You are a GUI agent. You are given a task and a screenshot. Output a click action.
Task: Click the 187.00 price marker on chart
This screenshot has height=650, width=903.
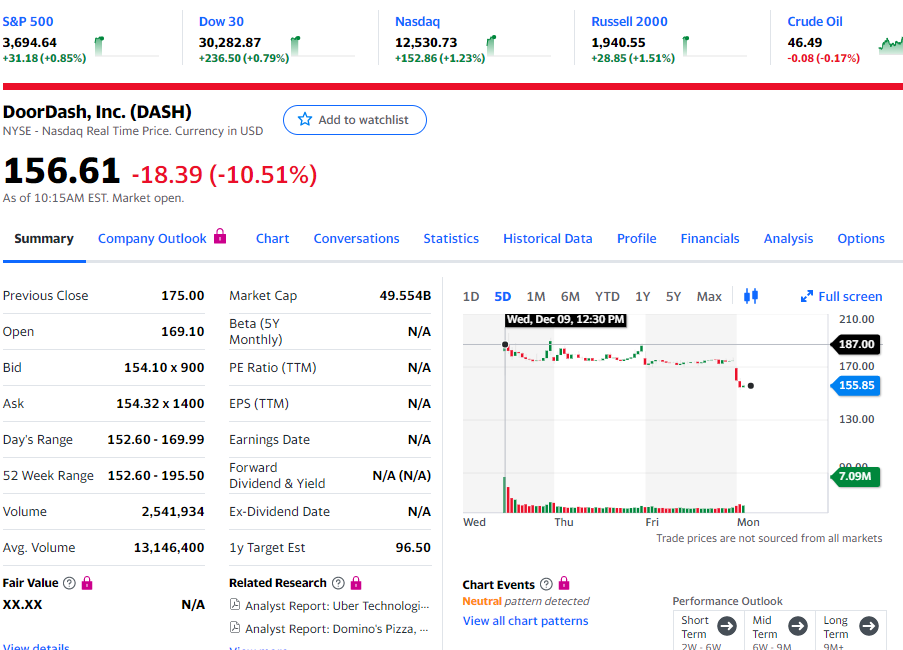click(x=855, y=344)
